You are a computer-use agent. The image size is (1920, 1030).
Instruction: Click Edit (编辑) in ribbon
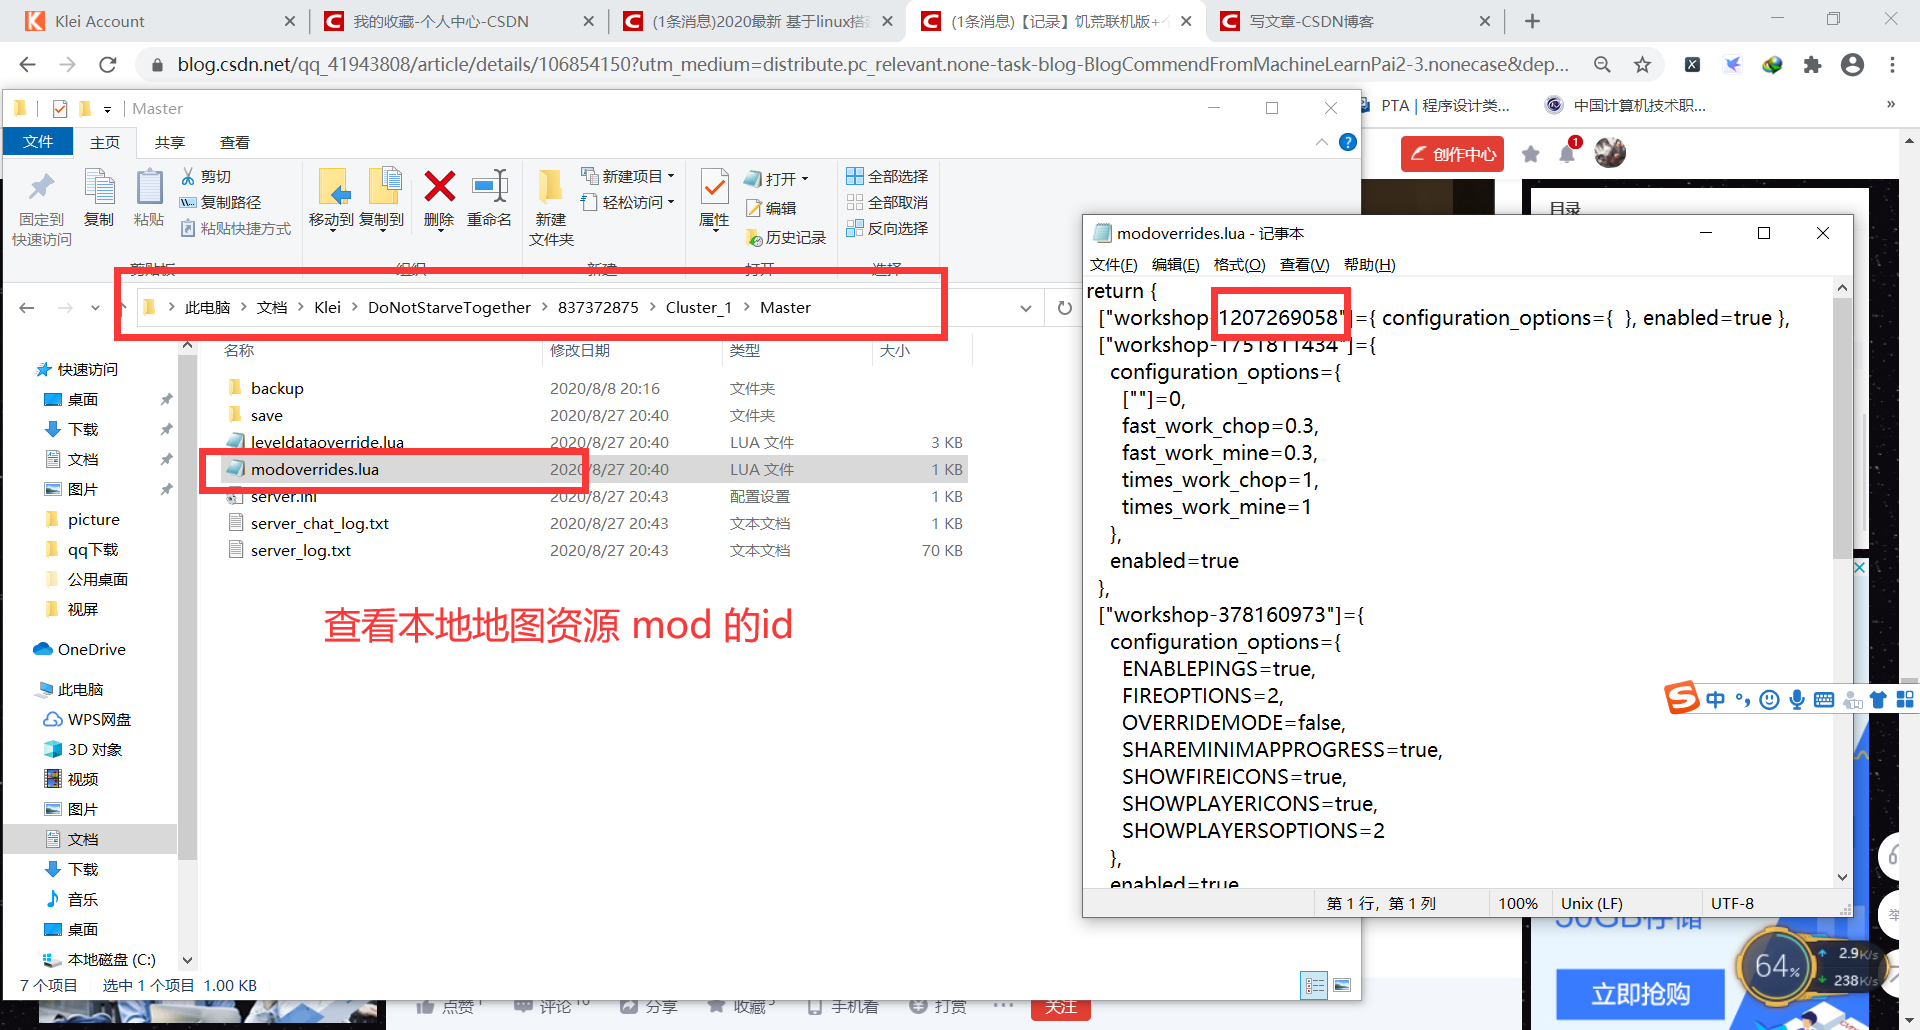point(771,208)
